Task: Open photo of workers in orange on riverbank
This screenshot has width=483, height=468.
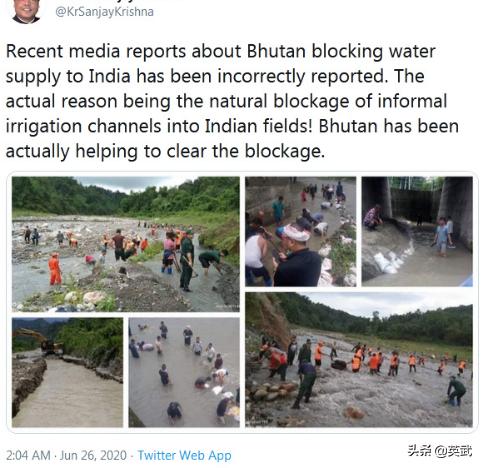Action: click(126, 244)
